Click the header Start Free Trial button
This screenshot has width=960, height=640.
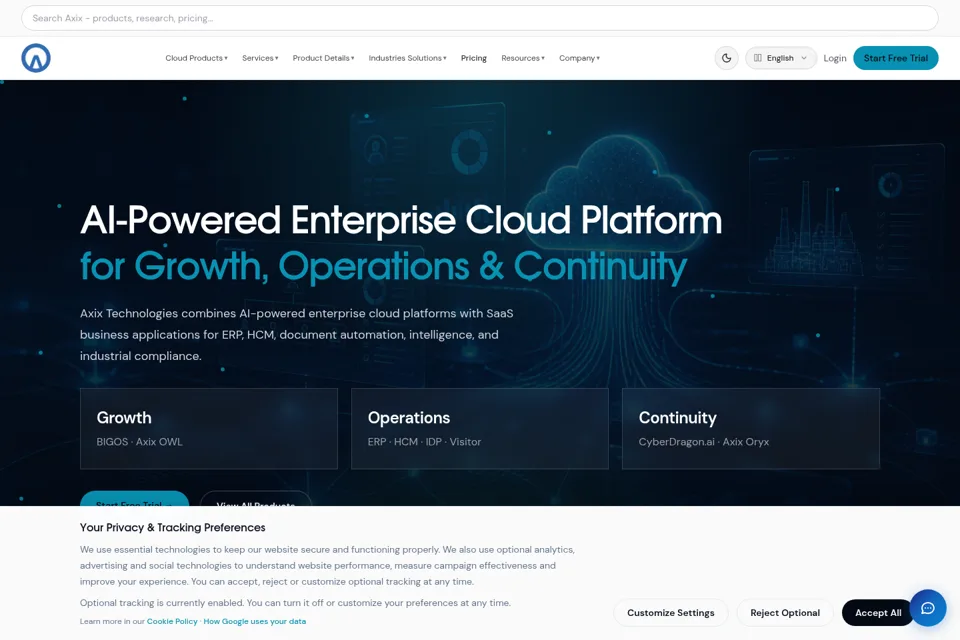(896, 58)
